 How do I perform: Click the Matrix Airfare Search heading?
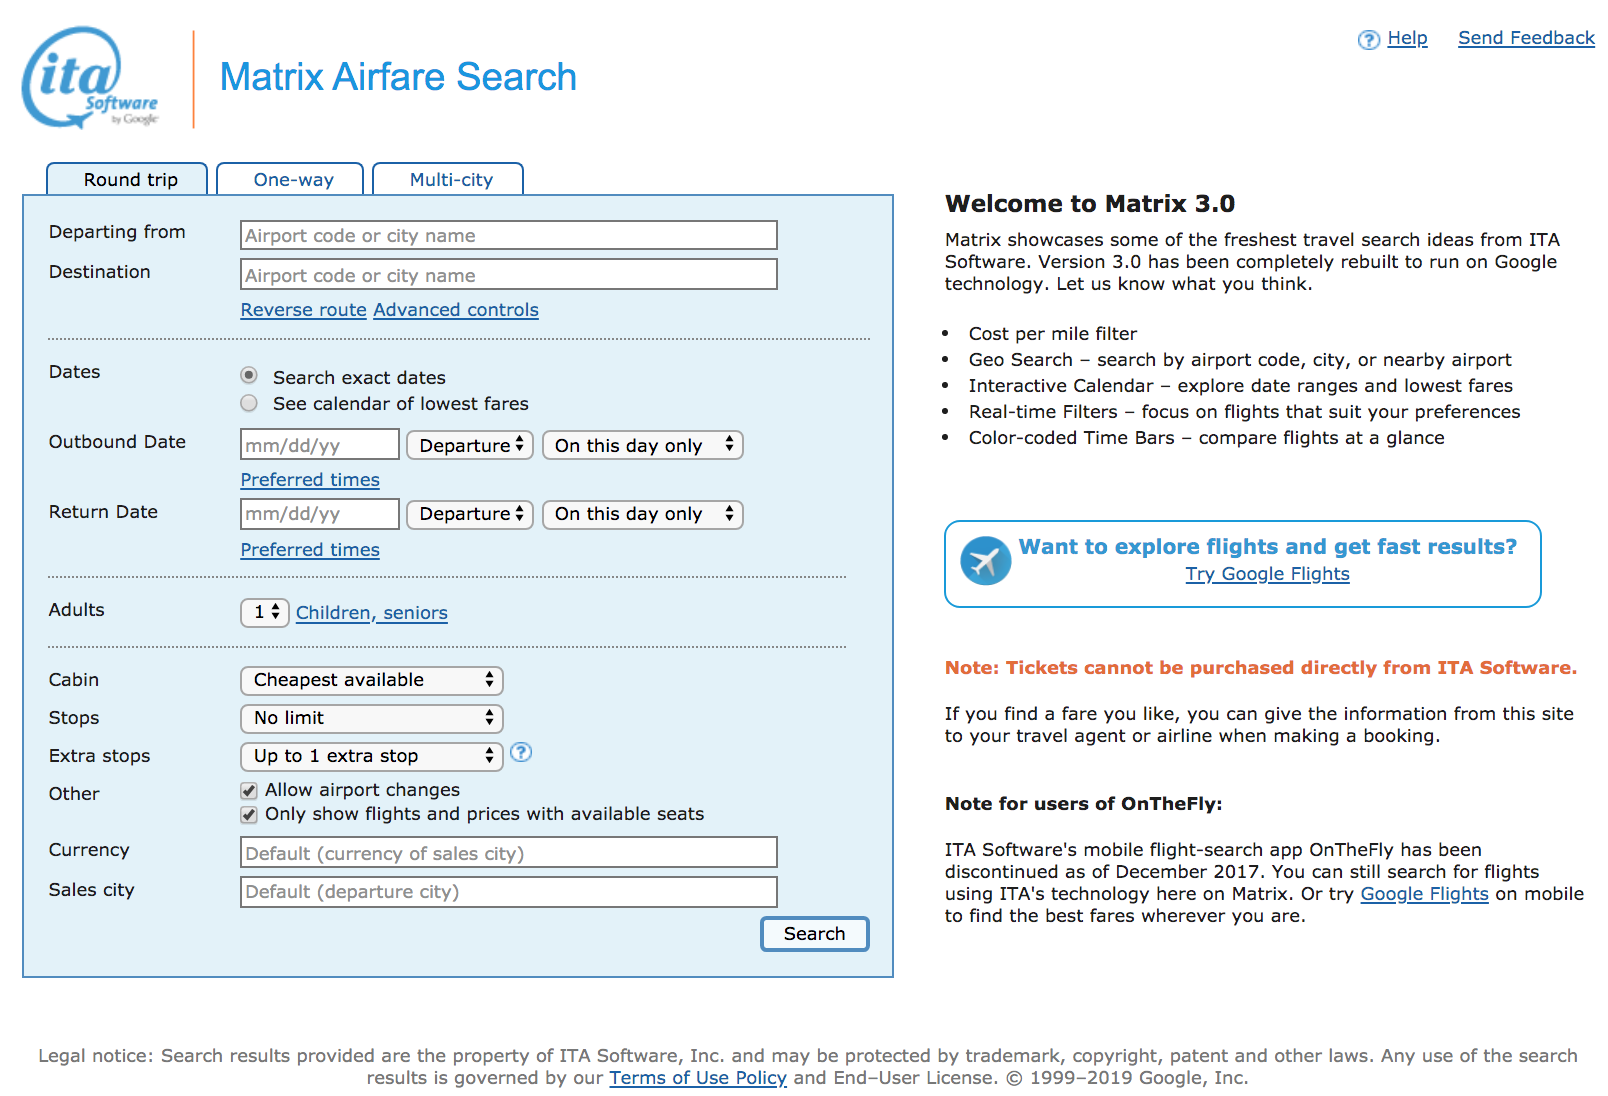point(398,77)
